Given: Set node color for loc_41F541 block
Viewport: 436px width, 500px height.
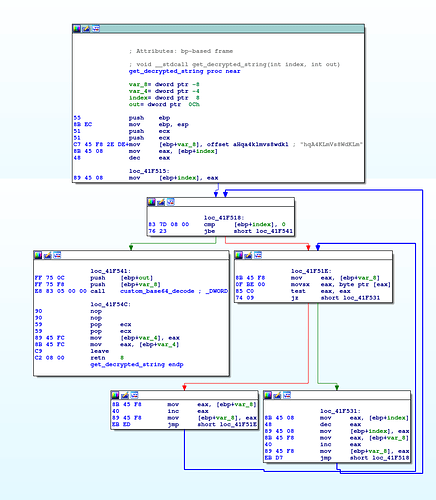Looking at the screenshot, I should click(x=38, y=255).
